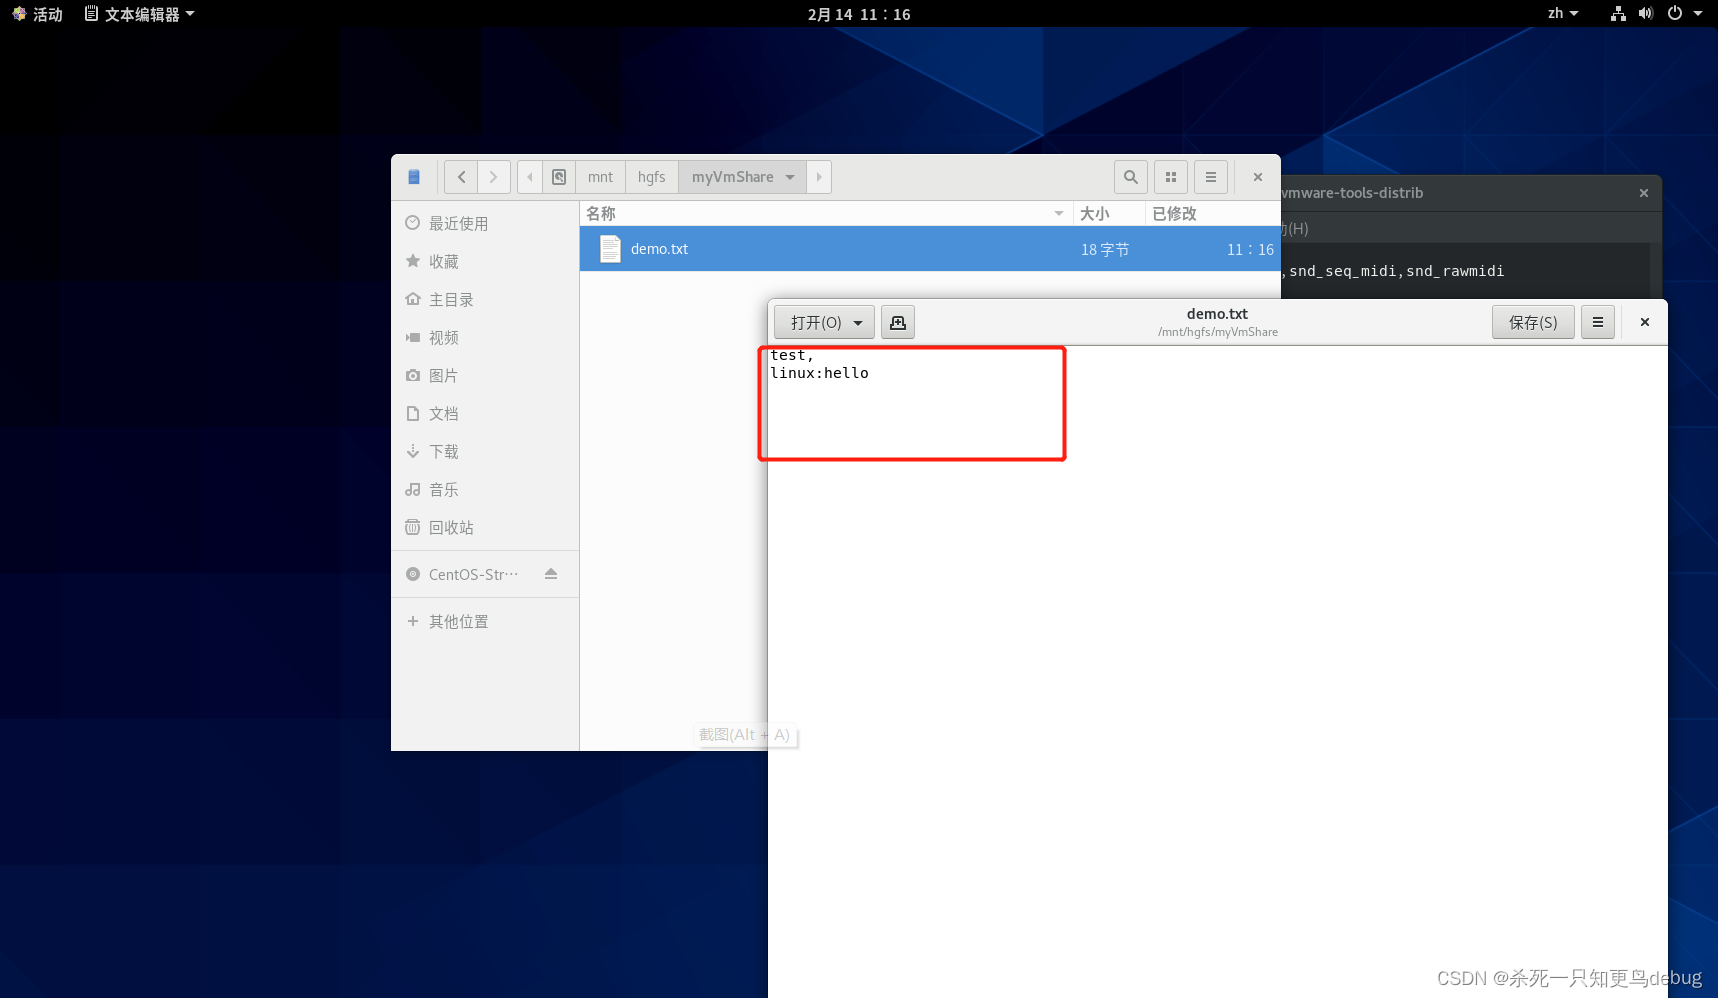Select the CentOS-Str disc in sidebar
The image size is (1718, 998).
pyautogui.click(x=473, y=575)
